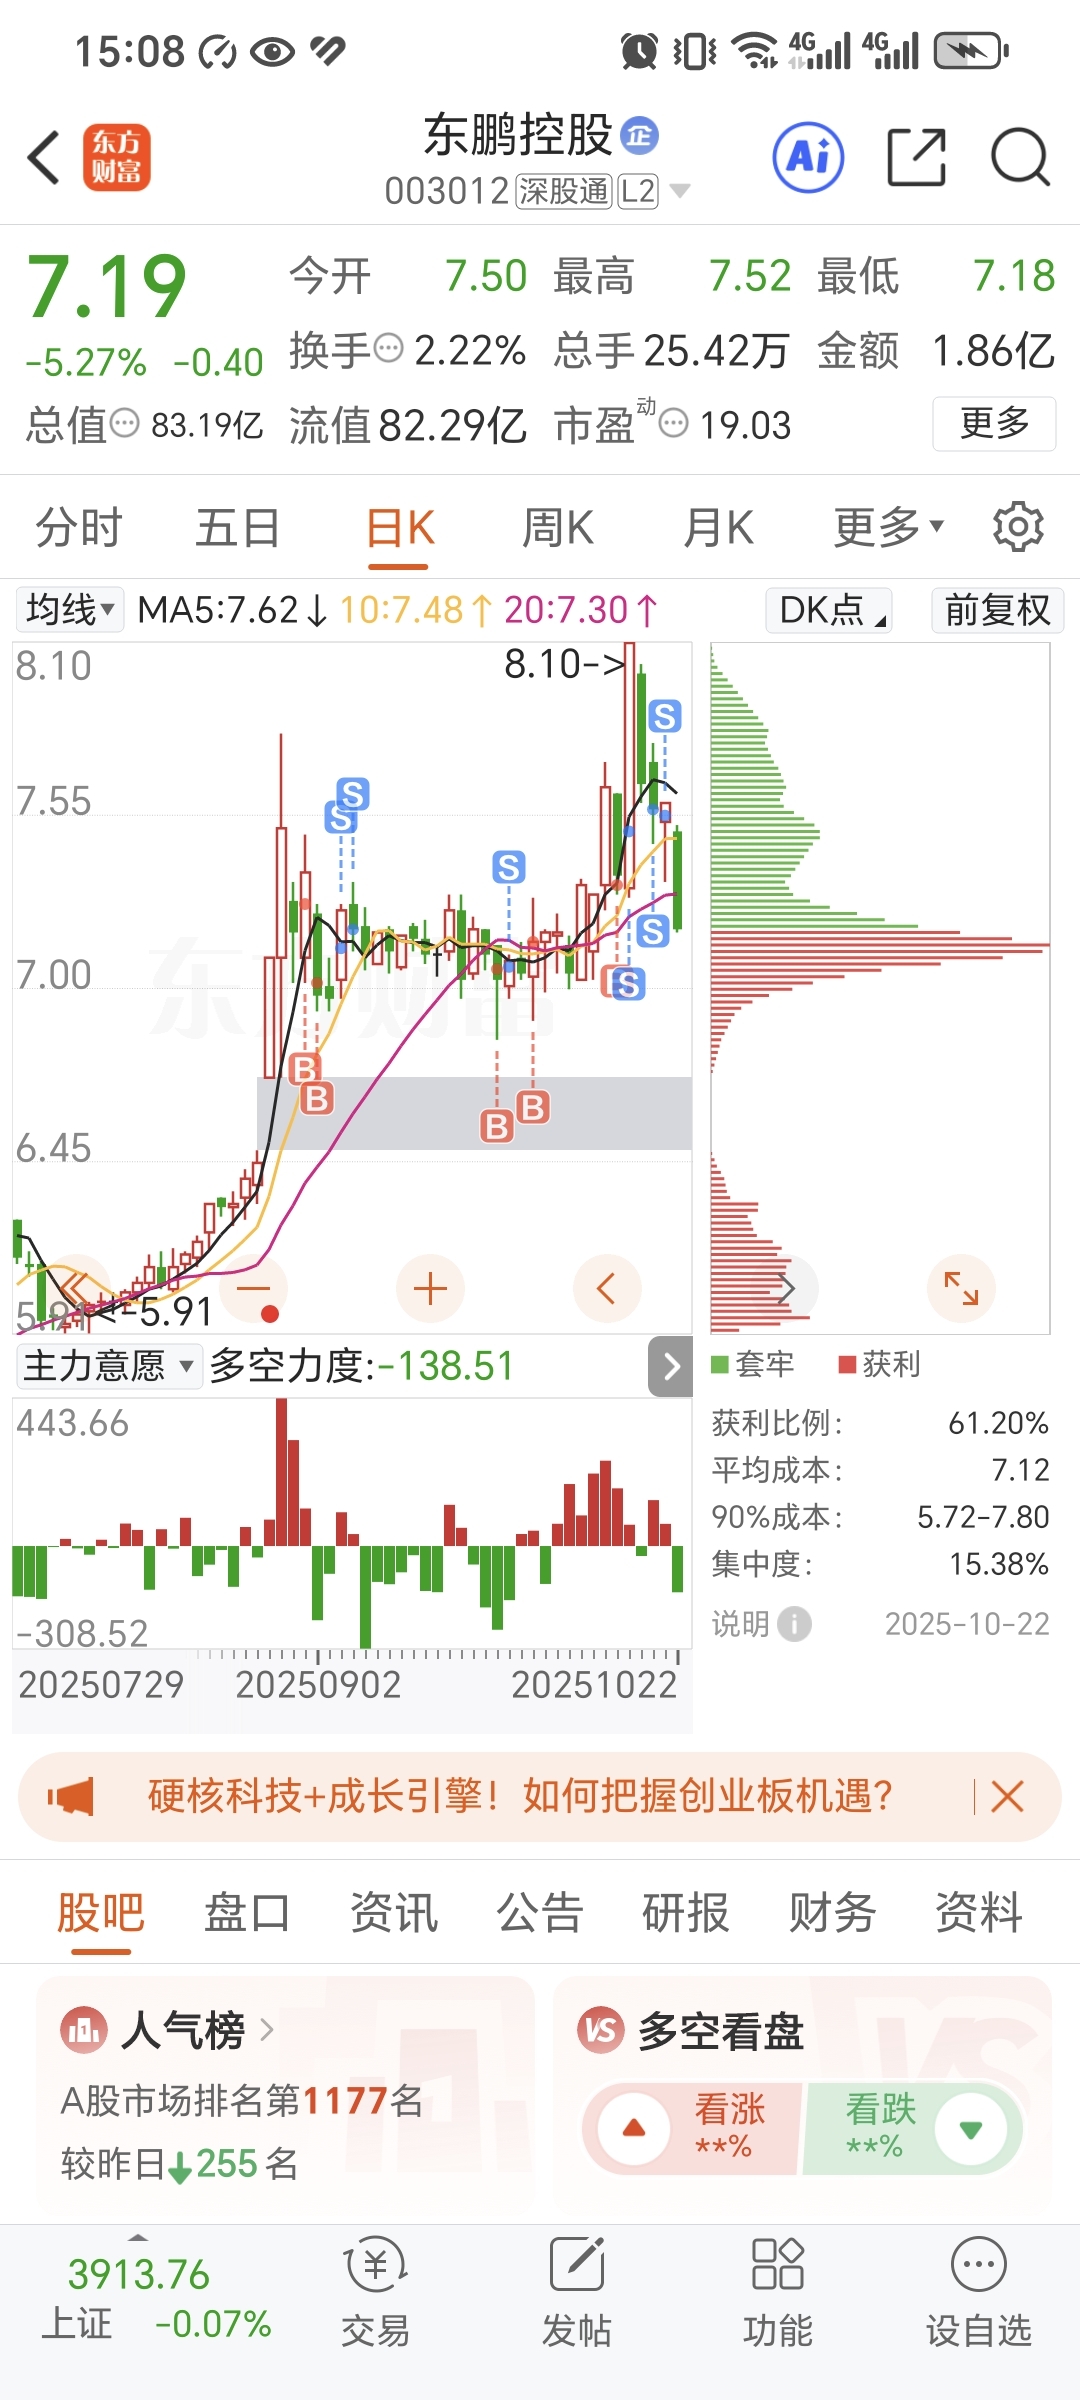1080x2400 pixels.
Task: Jump chart back with double chevron
Action: tap(76, 1288)
